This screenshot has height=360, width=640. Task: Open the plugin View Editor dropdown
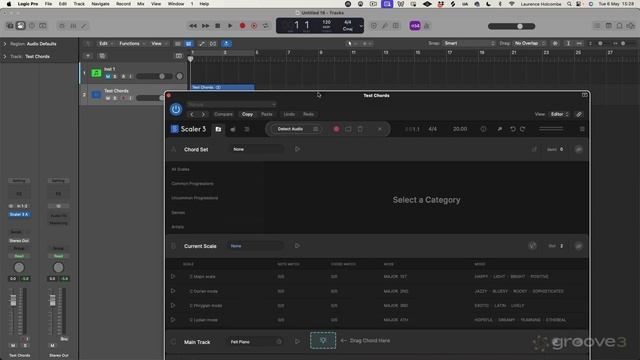559,114
